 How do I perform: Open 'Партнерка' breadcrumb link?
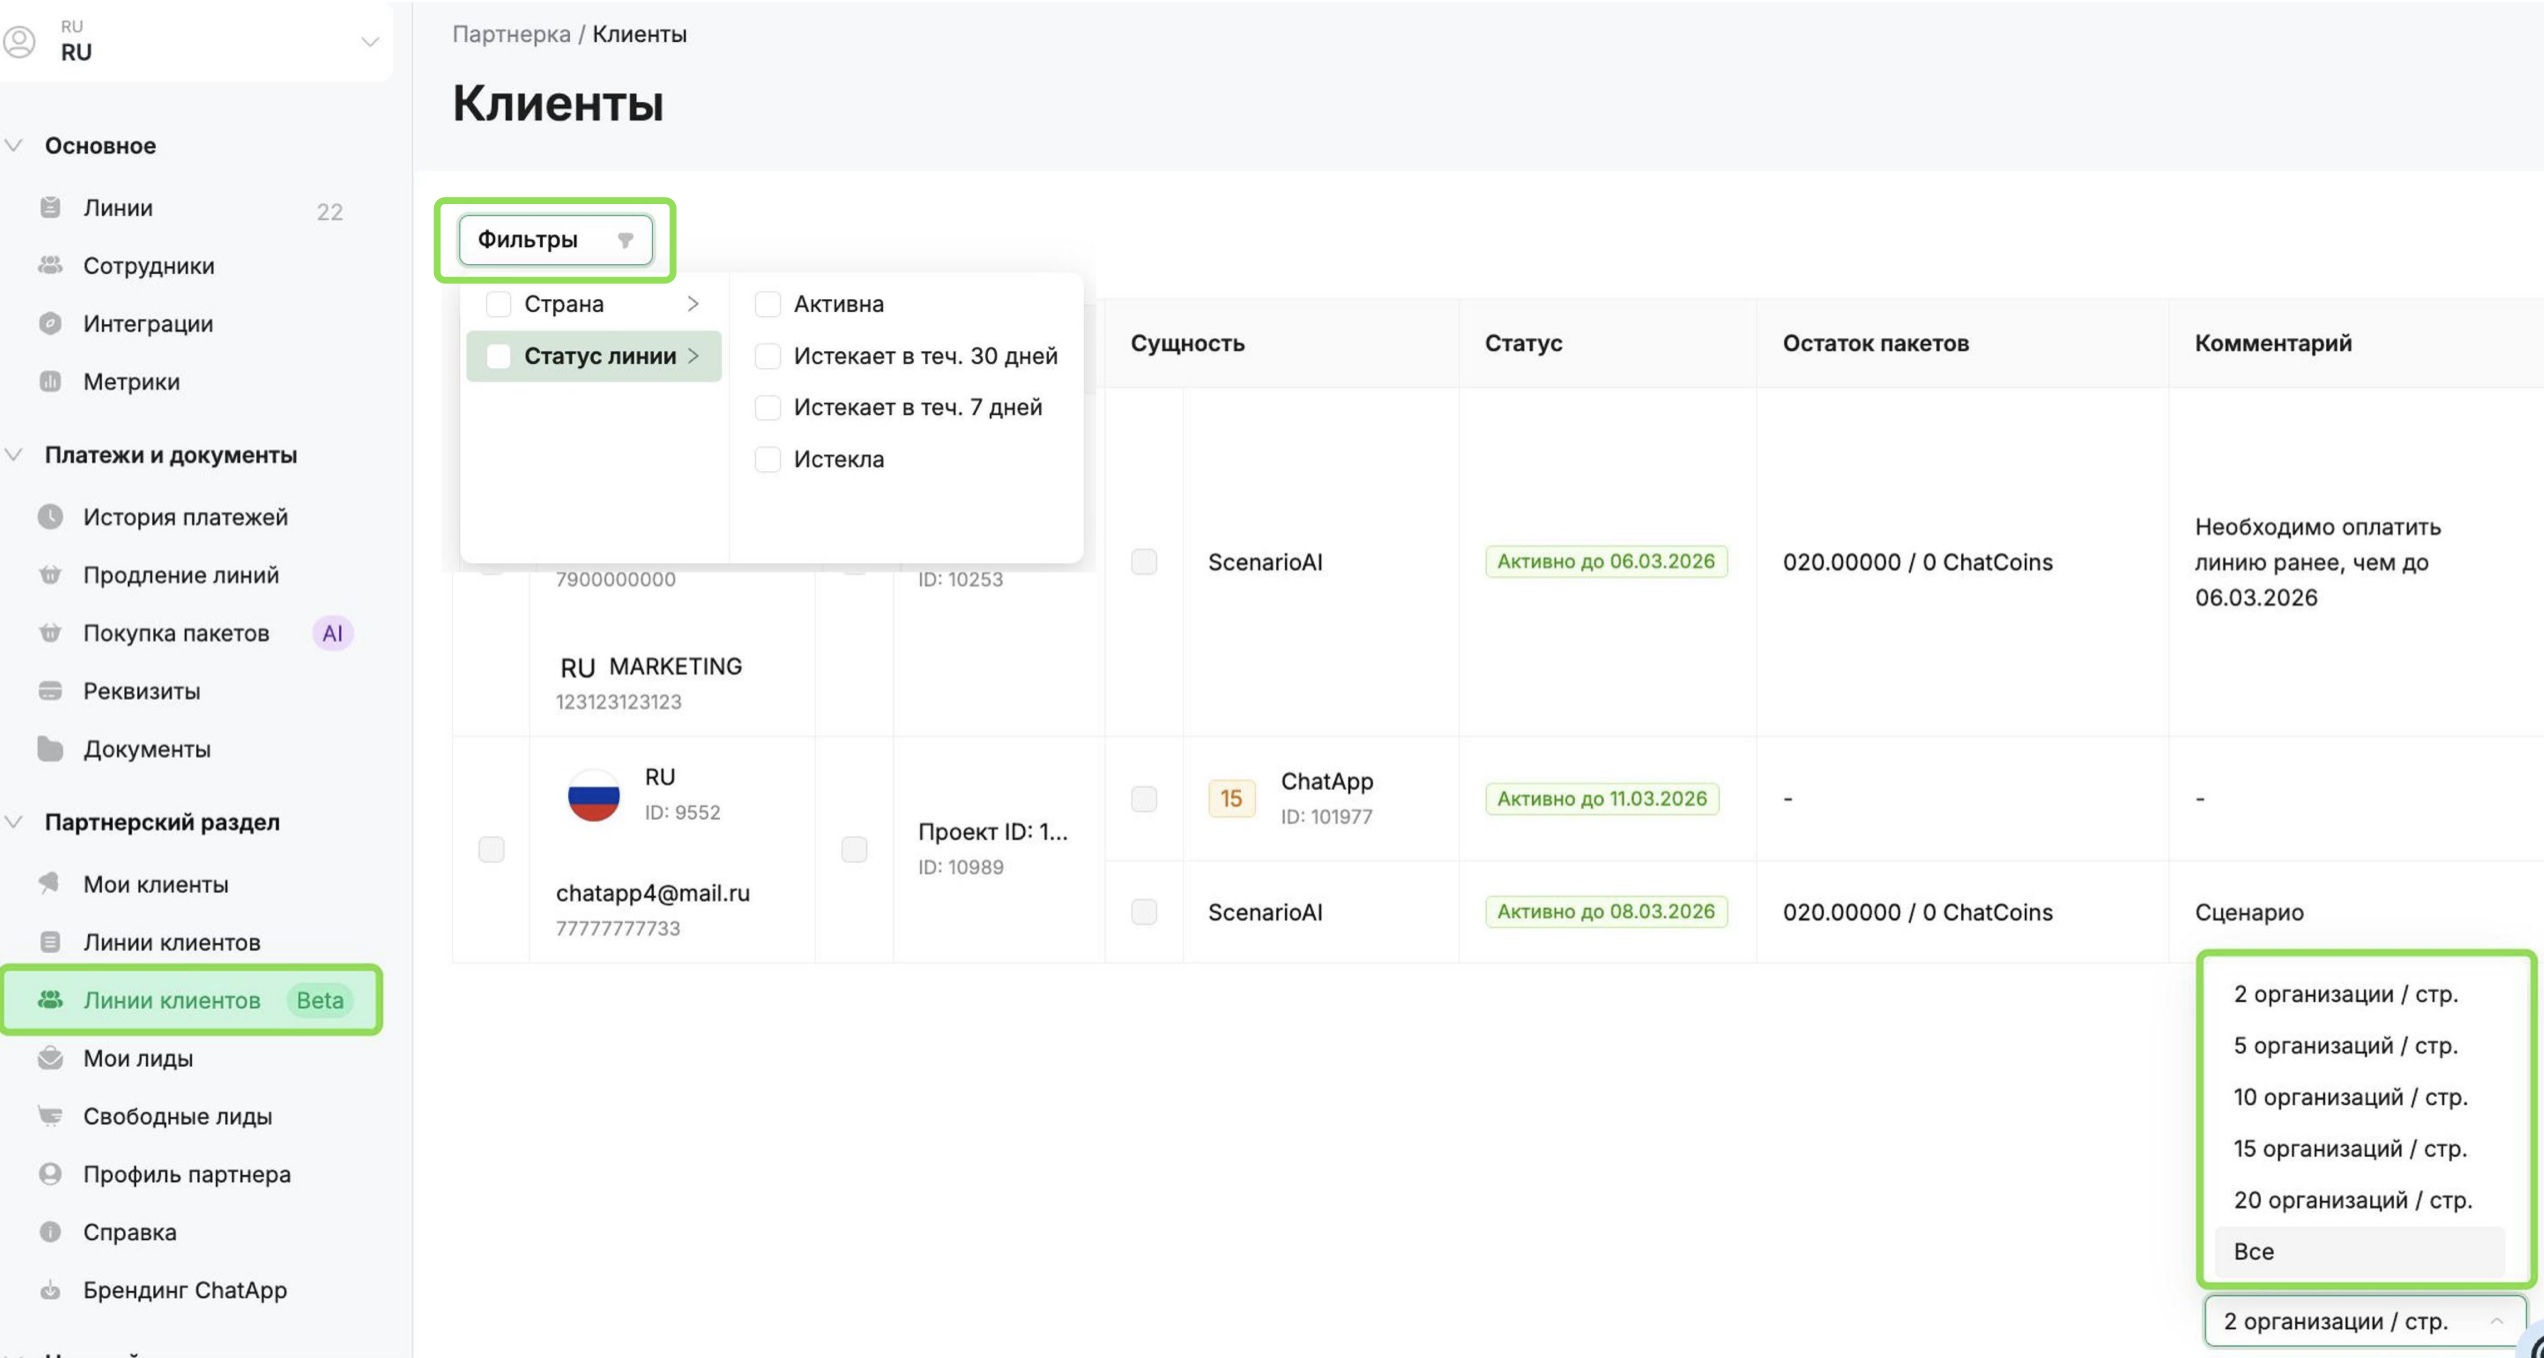(x=511, y=33)
